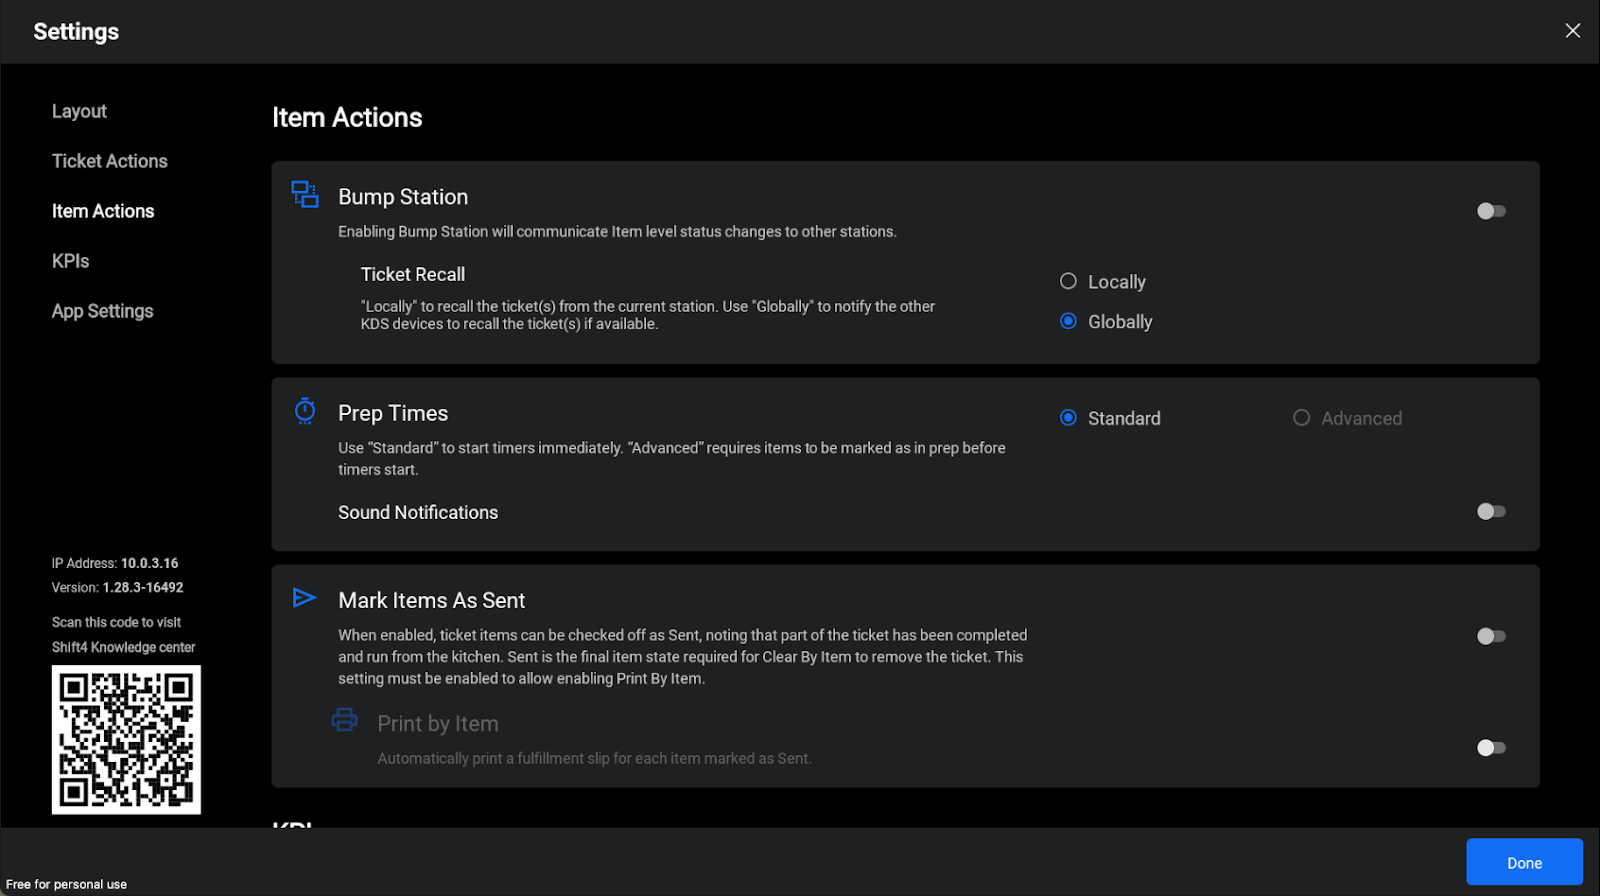Switch to App Settings section
This screenshot has width=1600, height=896.
[102, 312]
